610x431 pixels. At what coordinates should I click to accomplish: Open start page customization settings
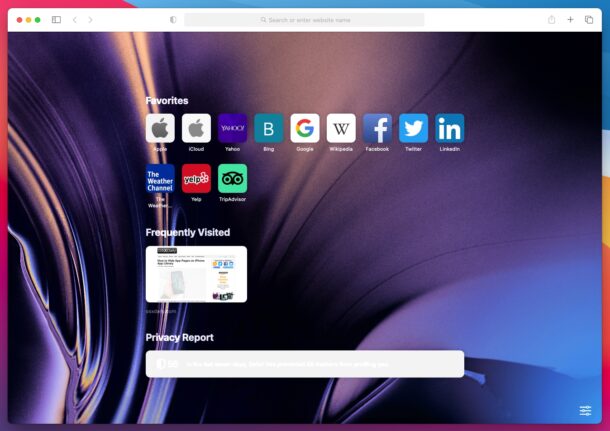[585, 410]
